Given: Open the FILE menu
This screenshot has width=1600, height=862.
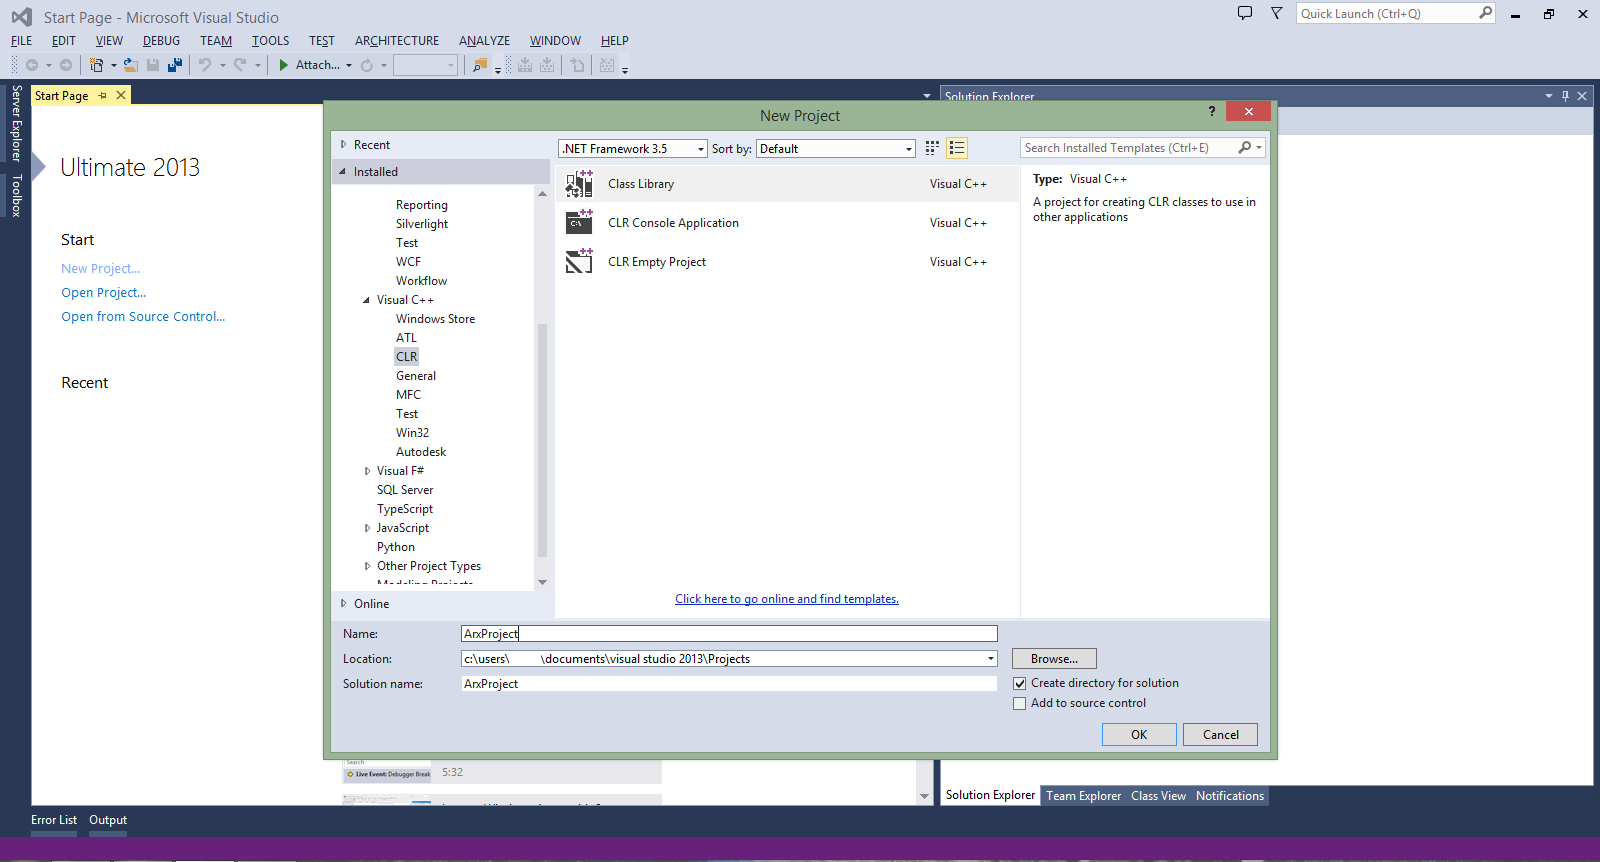Looking at the screenshot, I should click(x=21, y=41).
